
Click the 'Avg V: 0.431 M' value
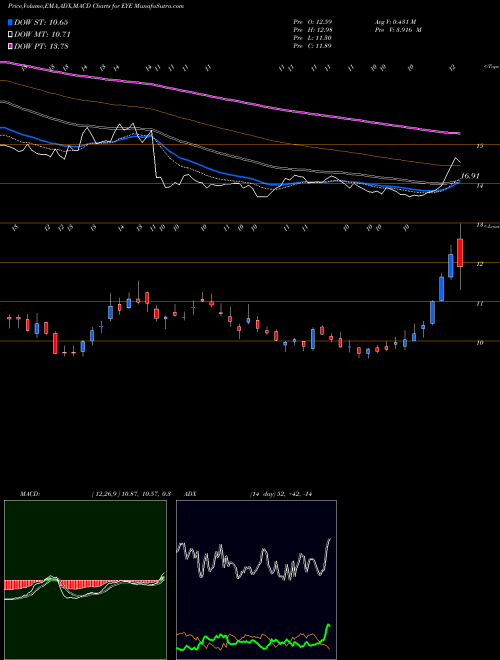pyautogui.click(x=397, y=22)
